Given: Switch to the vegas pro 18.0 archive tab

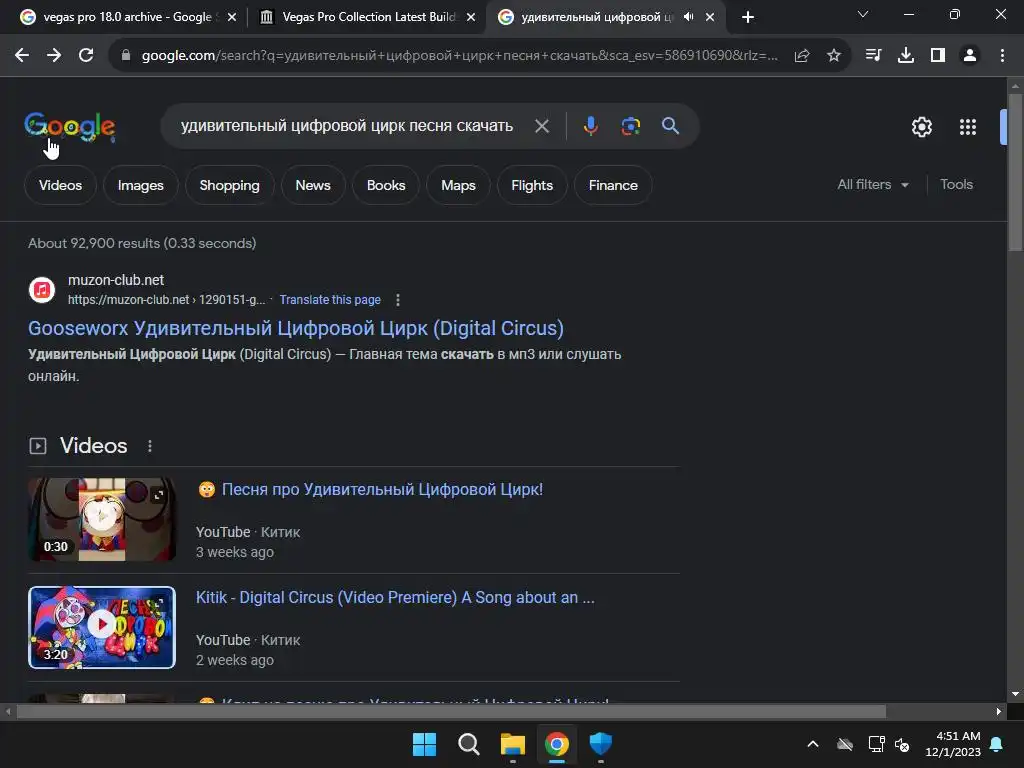Looking at the screenshot, I should (127, 17).
